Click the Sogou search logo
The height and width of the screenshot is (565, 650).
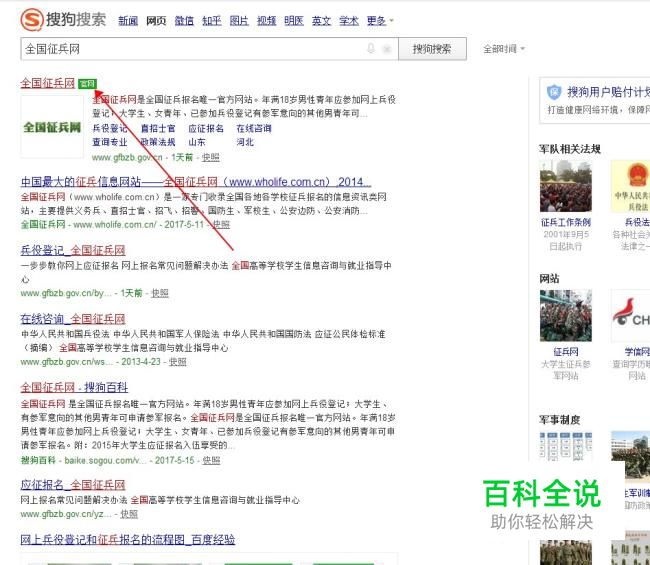(x=63, y=20)
